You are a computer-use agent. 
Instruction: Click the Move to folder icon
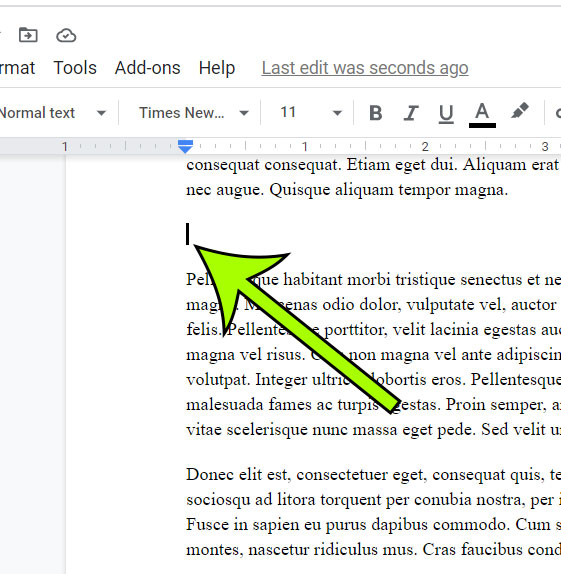tap(28, 35)
